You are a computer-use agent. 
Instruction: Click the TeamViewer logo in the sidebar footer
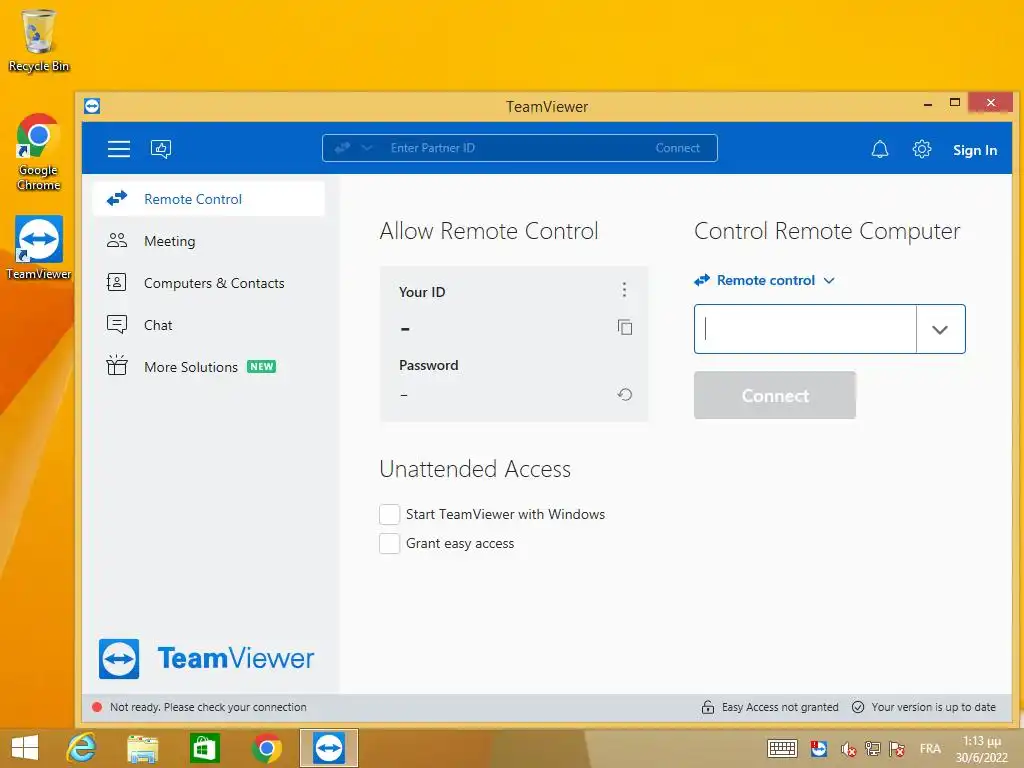coord(206,658)
